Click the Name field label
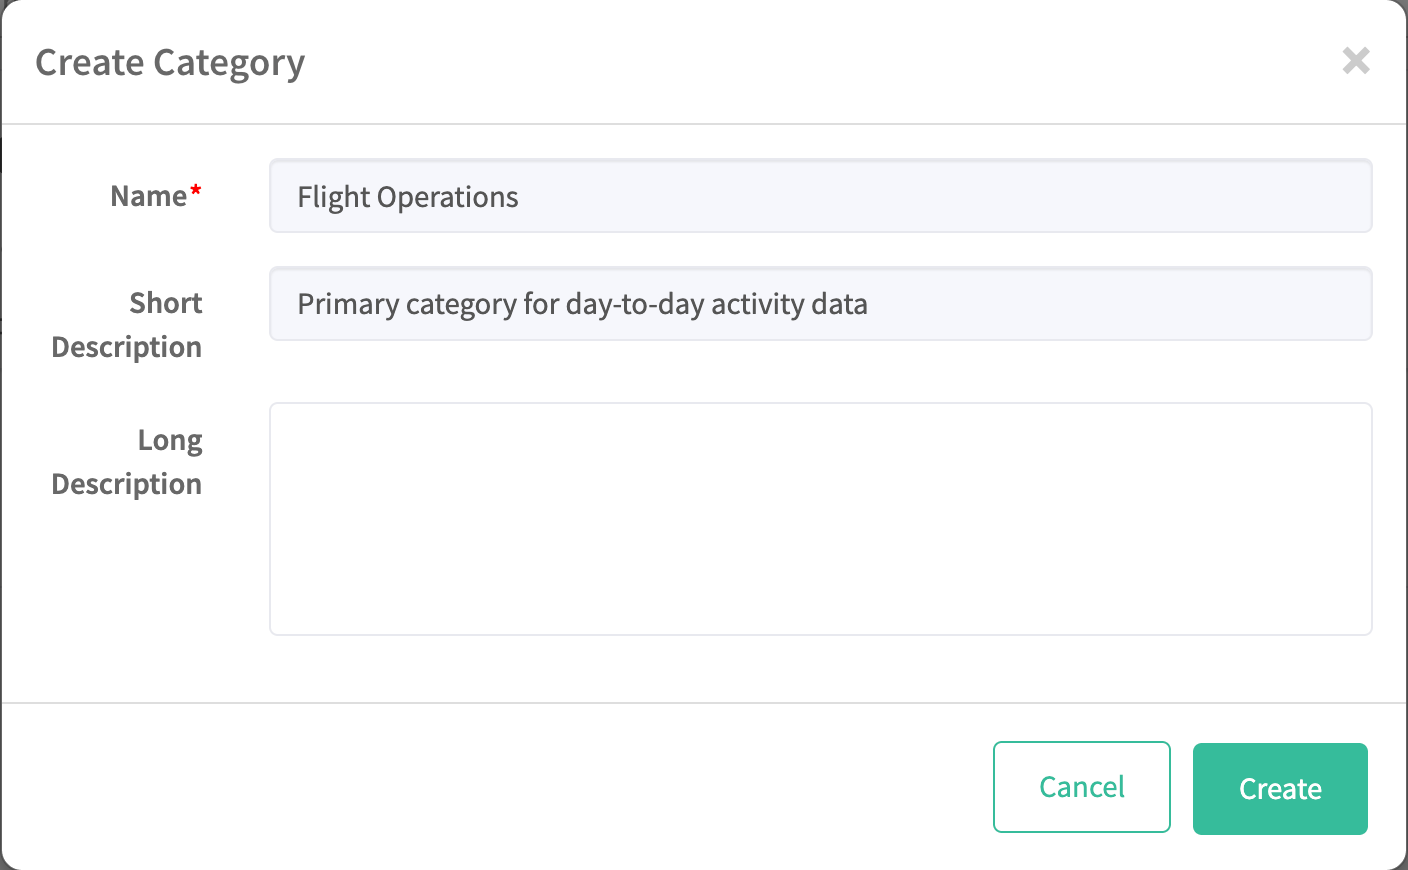Image resolution: width=1408 pixels, height=870 pixels. (148, 196)
